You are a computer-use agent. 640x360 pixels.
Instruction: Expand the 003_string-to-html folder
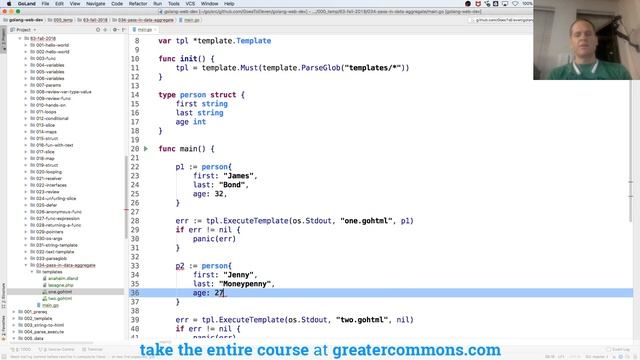[x=14, y=325]
